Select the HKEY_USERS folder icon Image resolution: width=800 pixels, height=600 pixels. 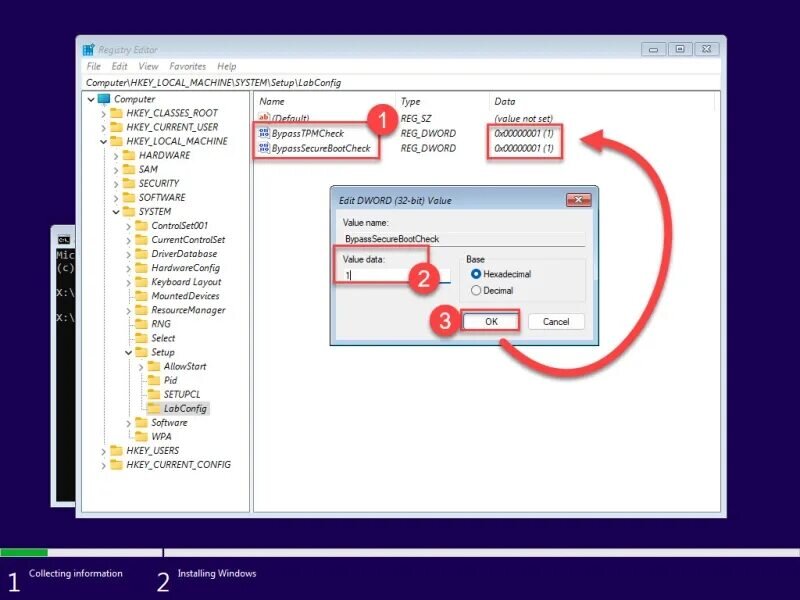pyautogui.click(x=116, y=451)
